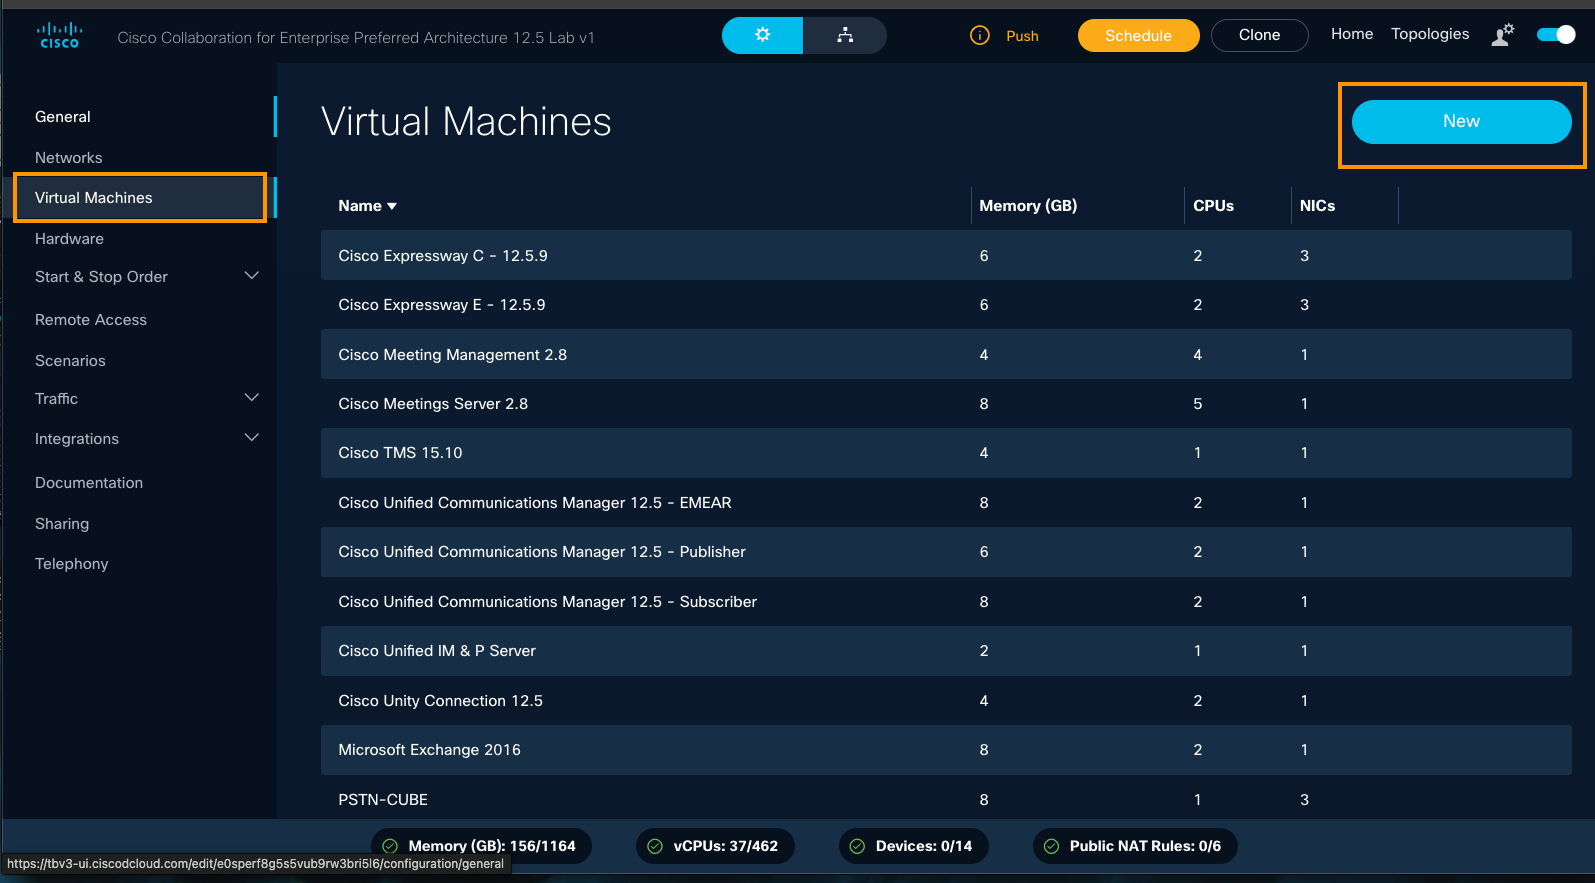The height and width of the screenshot is (883, 1595).
Task: Click the New button
Action: [x=1461, y=122]
